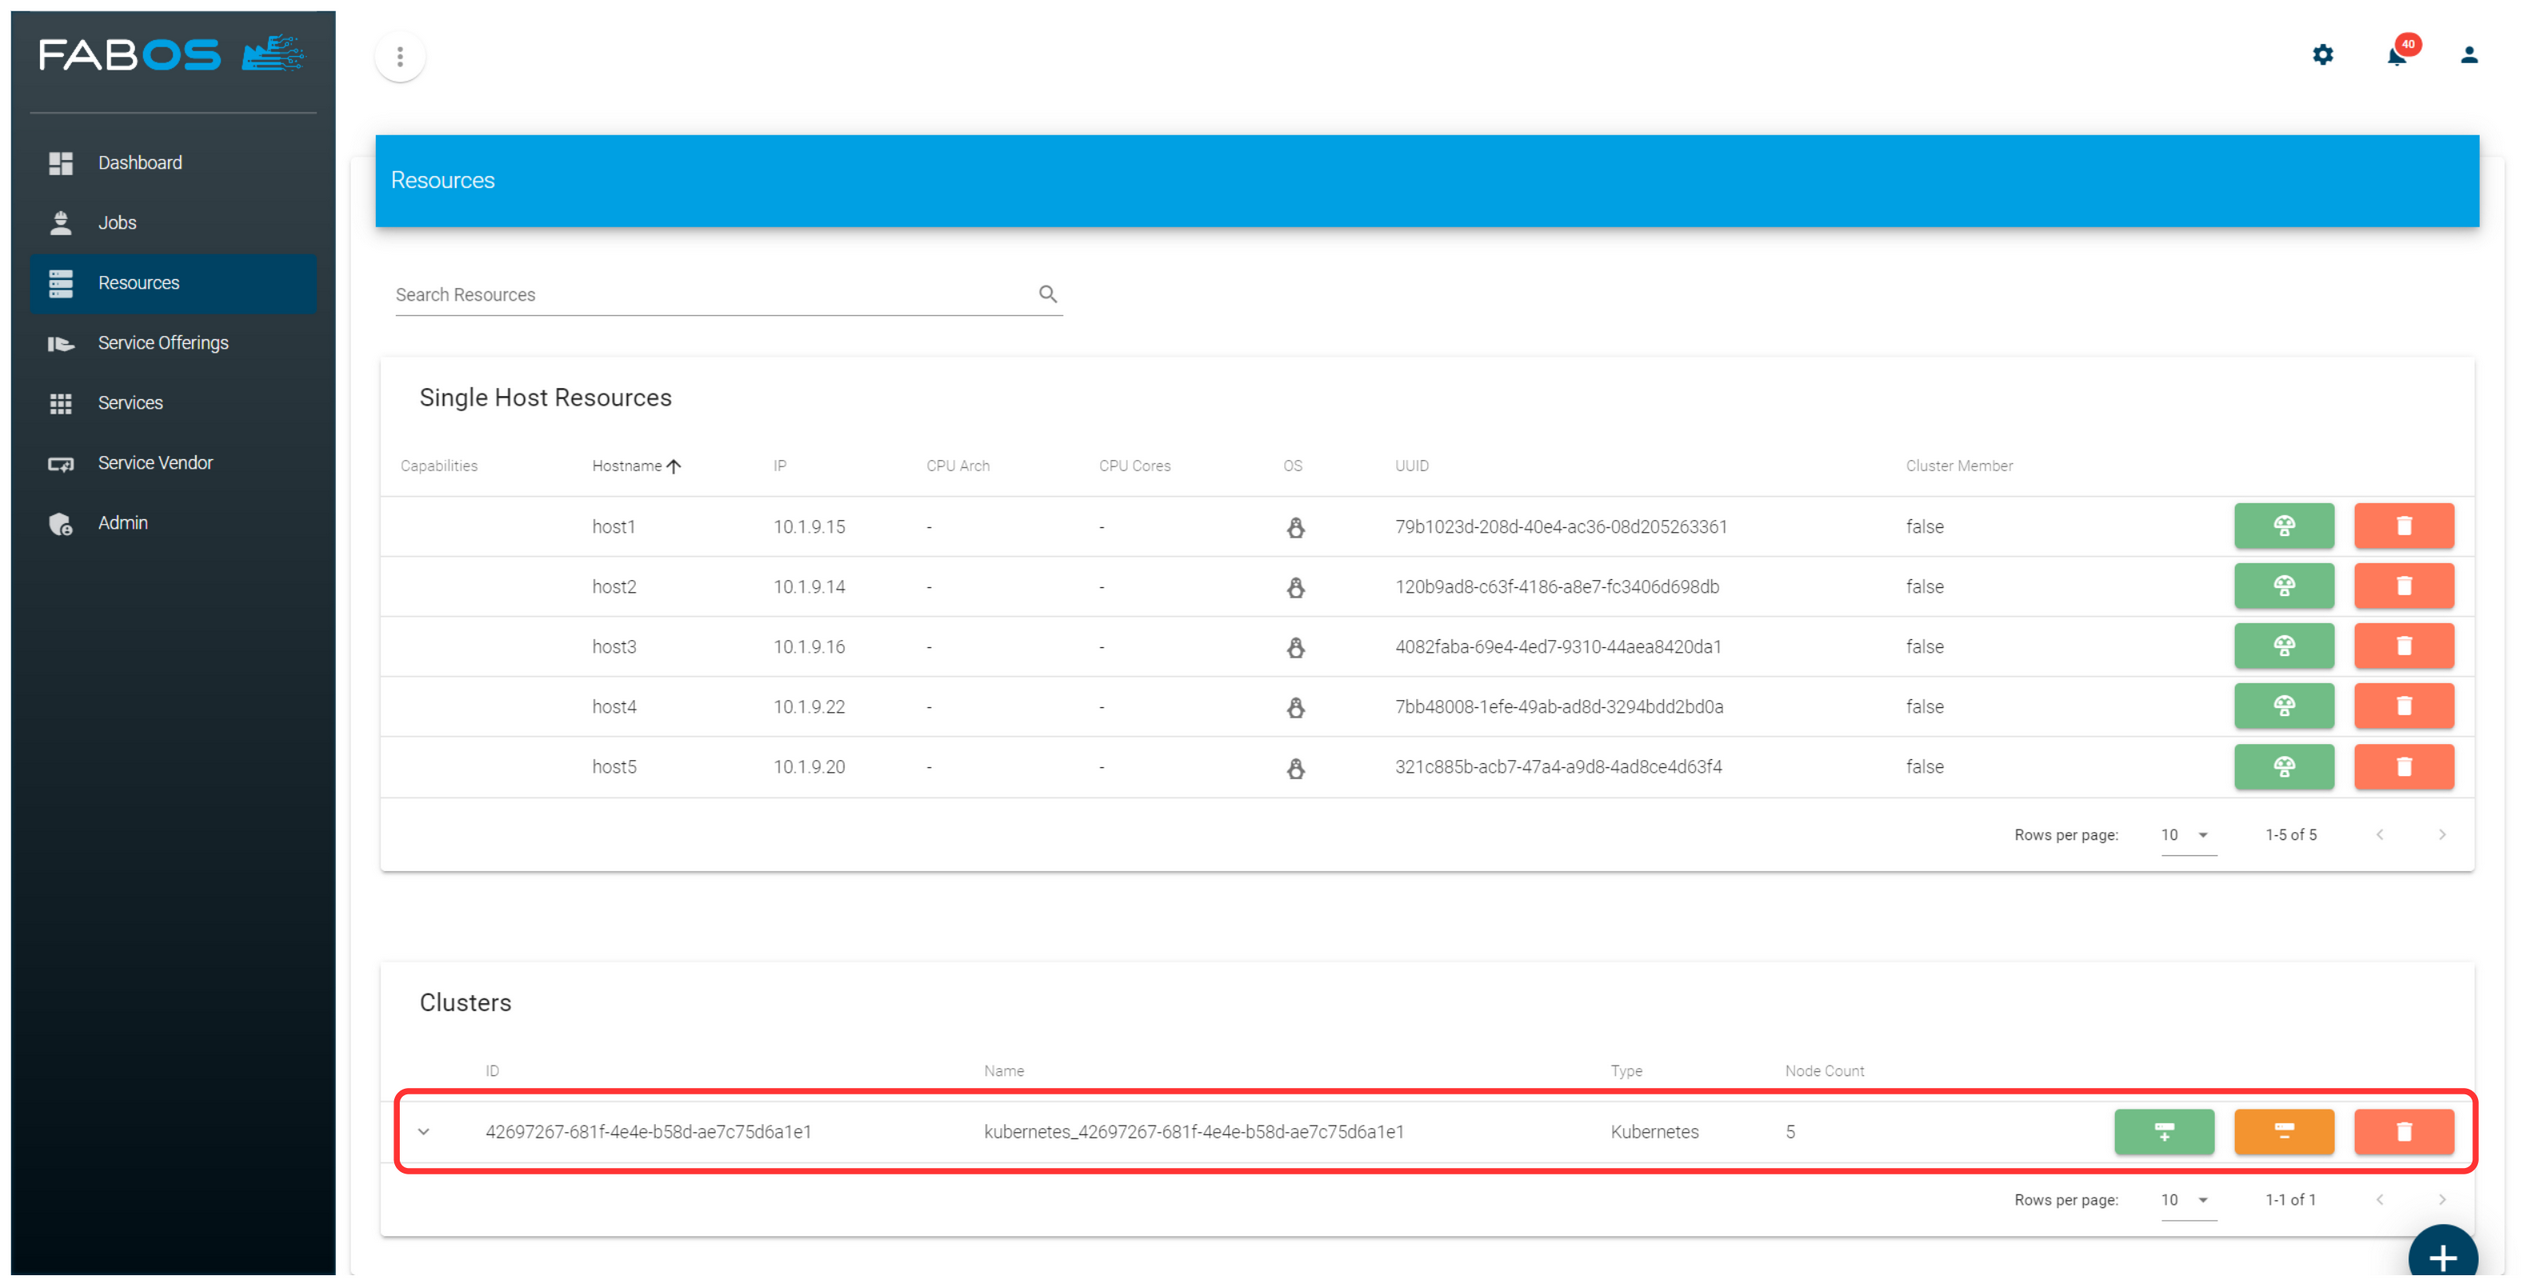2534x1288 pixels.
Task: Select the Service Offerings flag icon
Action: click(x=61, y=343)
